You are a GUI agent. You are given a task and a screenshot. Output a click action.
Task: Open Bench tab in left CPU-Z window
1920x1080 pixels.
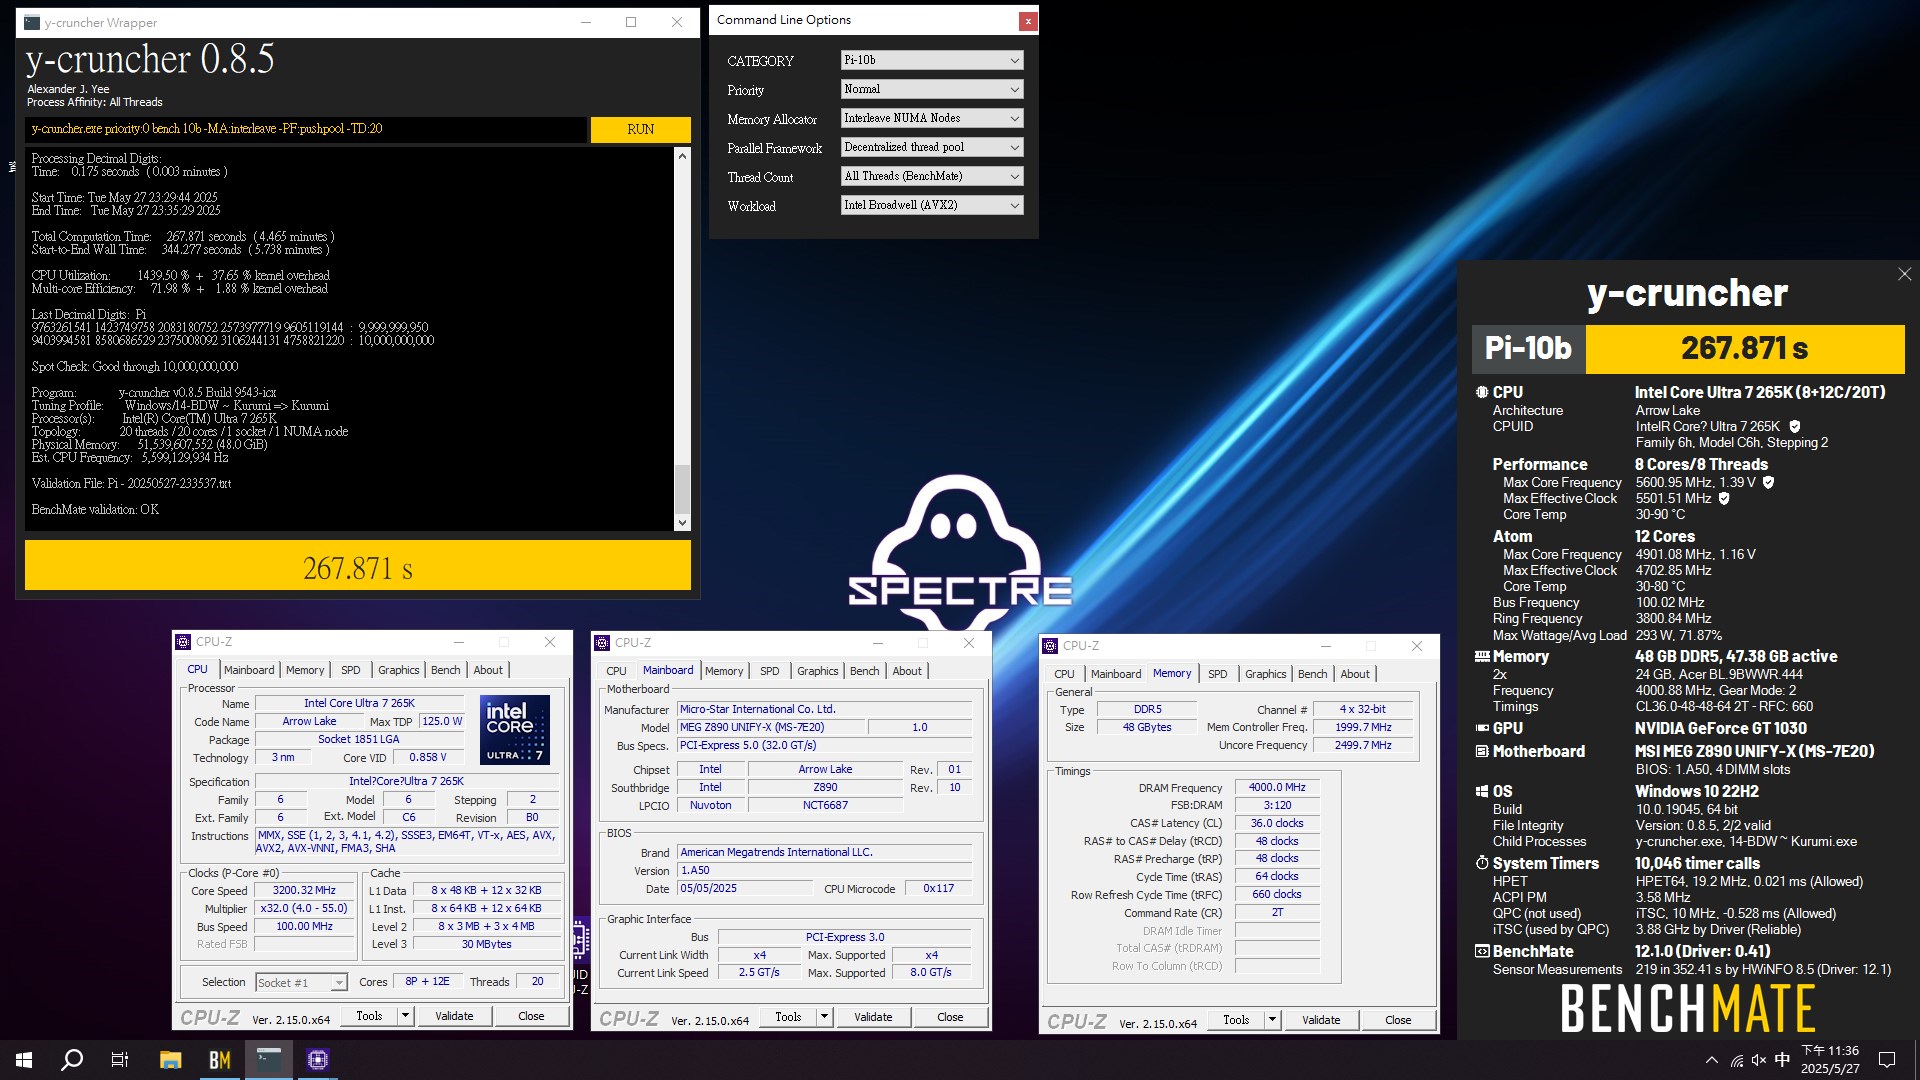445,670
